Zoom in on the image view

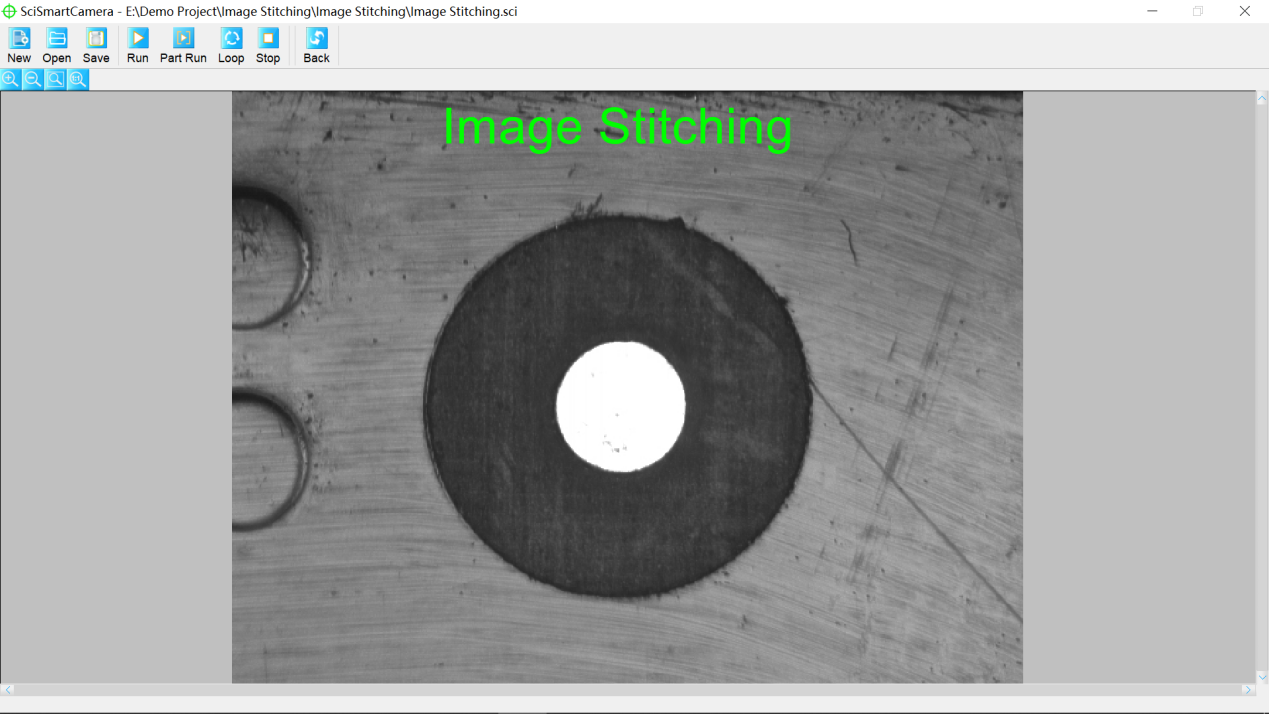click(x=11, y=80)
